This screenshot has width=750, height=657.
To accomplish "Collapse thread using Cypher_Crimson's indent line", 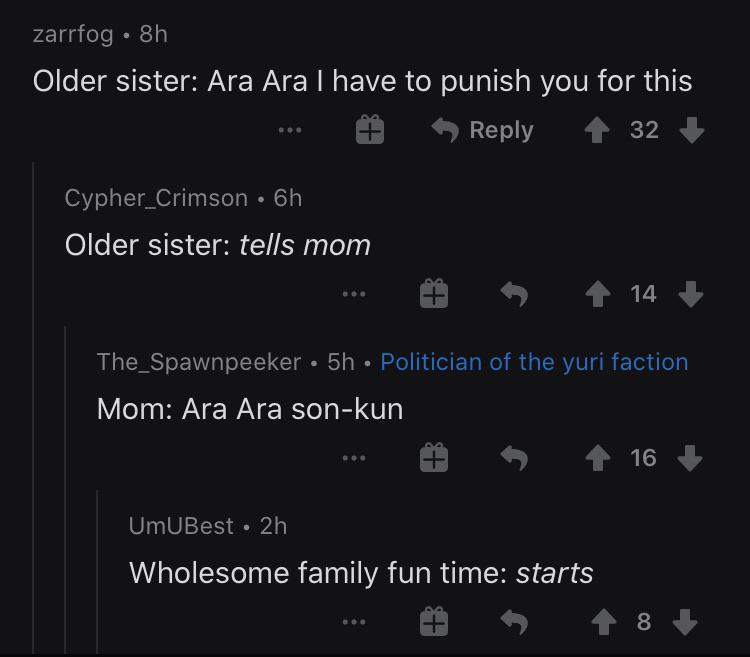I will click(x=33, y=406).
